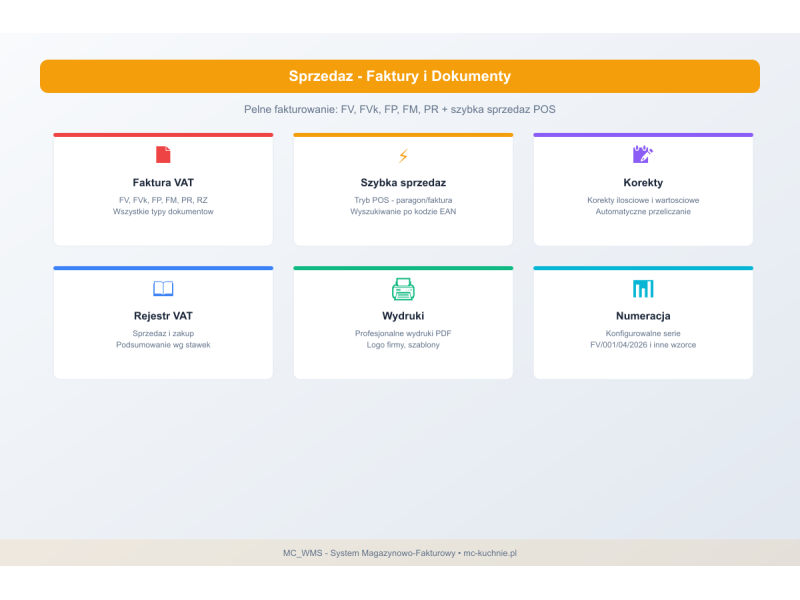Open the Numeracja card heading

click(x=643, y=316)
